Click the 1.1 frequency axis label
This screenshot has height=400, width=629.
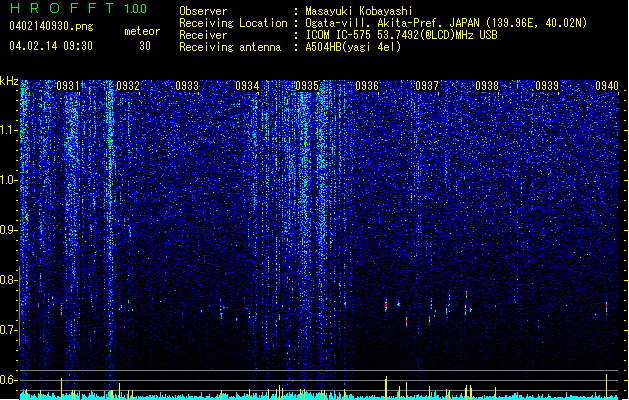pyautogui.click(x=9, y=131)
